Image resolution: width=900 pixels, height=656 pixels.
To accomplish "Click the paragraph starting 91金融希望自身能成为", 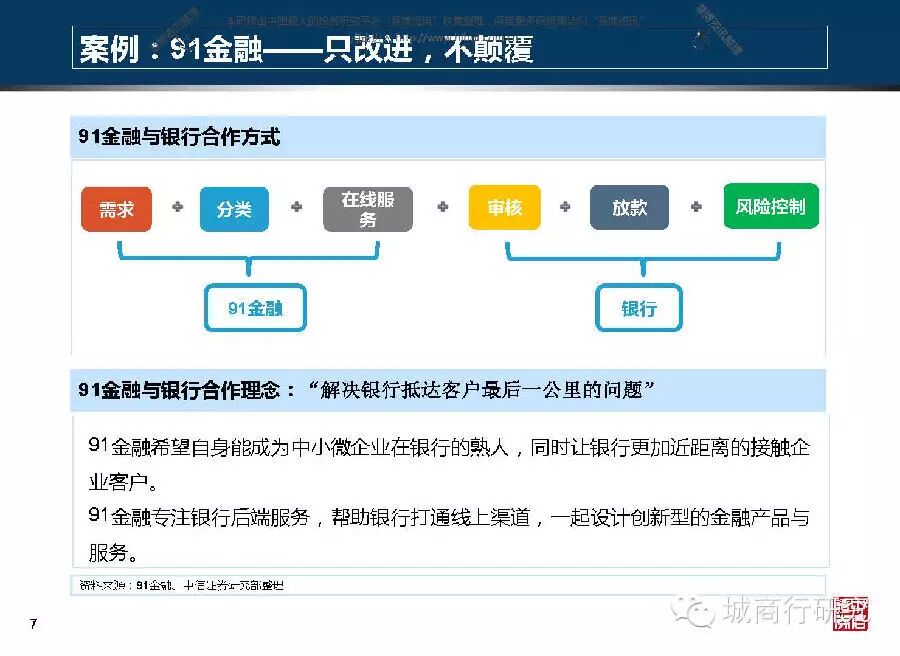I will [x=449, y=464].
